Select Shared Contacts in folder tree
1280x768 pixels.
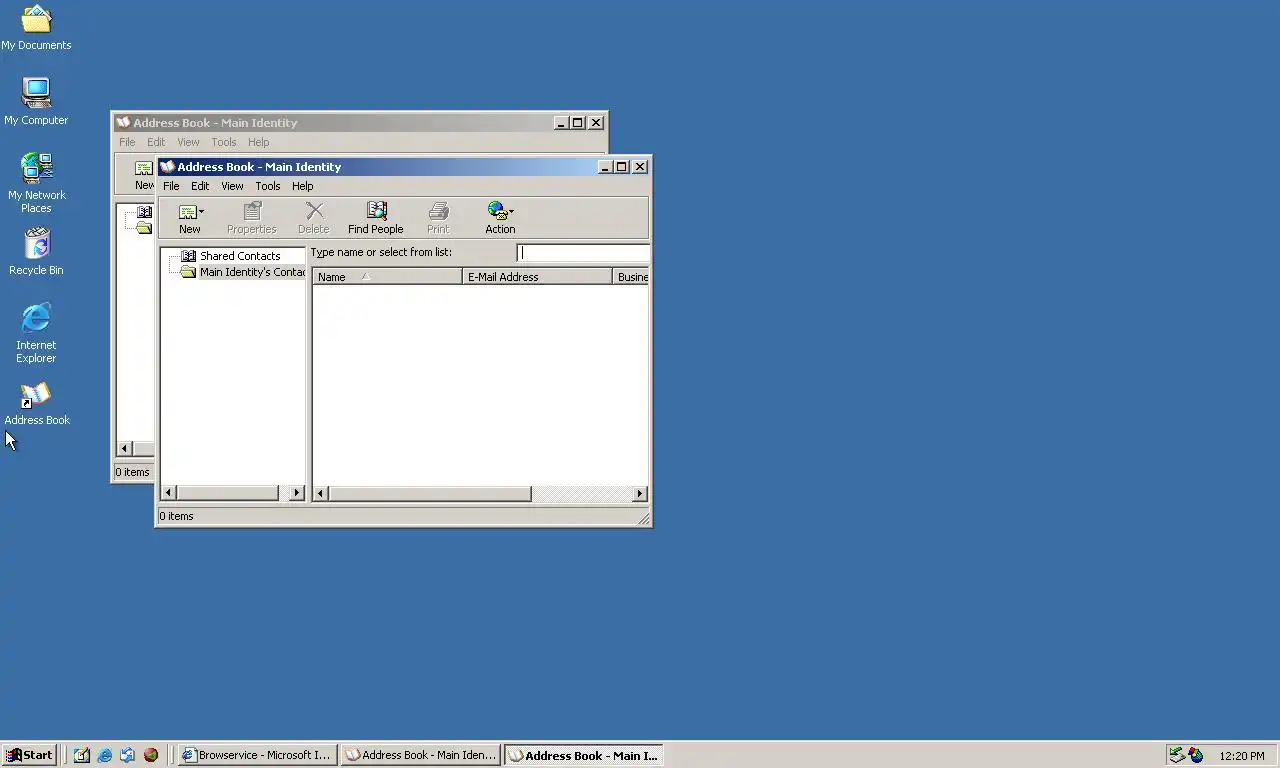240,256
